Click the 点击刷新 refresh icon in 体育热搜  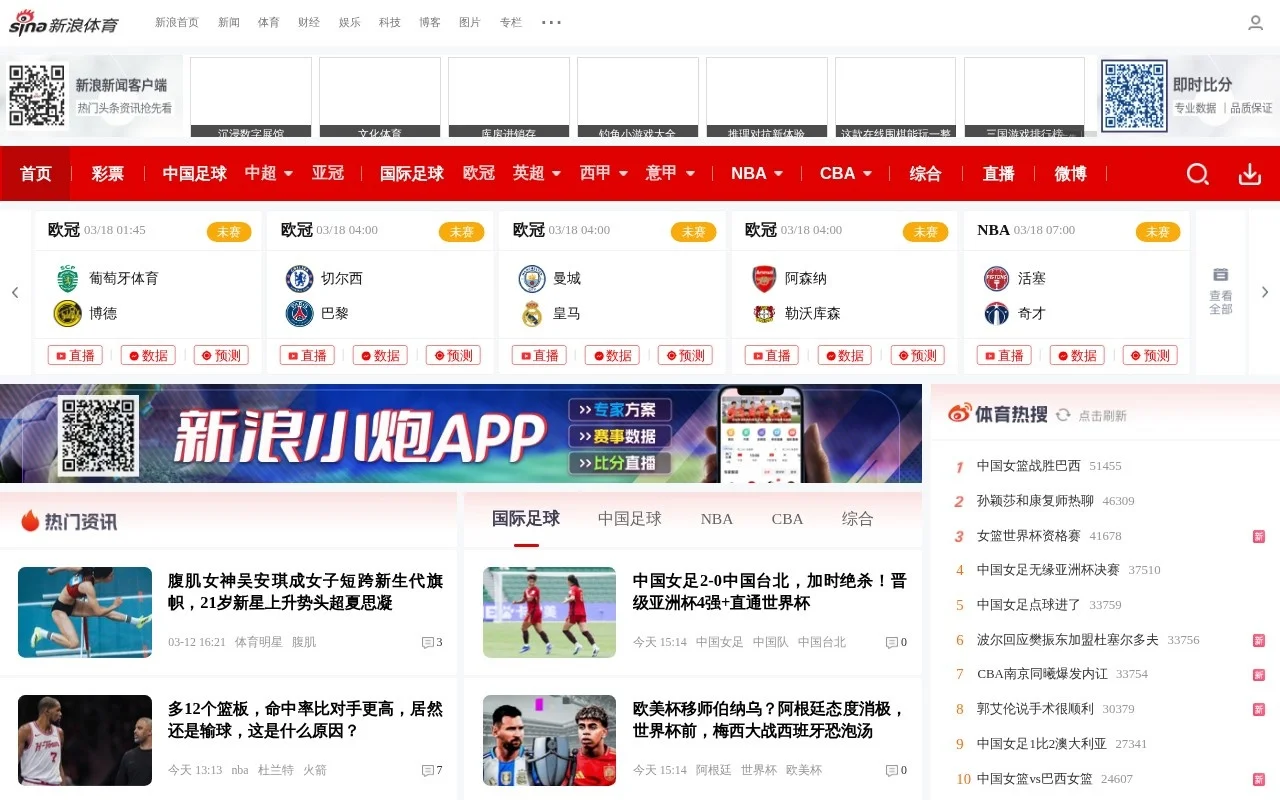[x=1062, y=414]
